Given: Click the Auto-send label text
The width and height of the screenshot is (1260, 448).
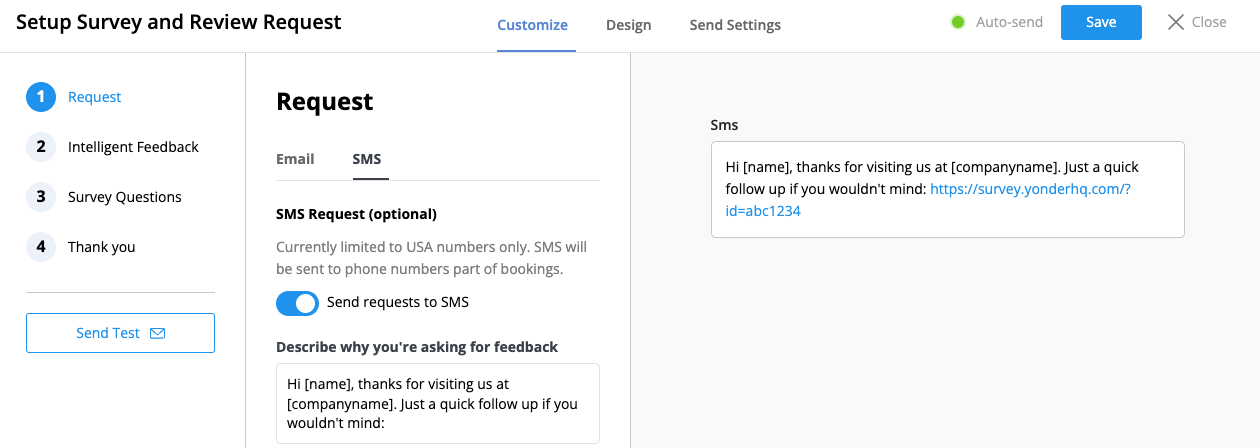Looking at the screenshot, I should 1009,22.
